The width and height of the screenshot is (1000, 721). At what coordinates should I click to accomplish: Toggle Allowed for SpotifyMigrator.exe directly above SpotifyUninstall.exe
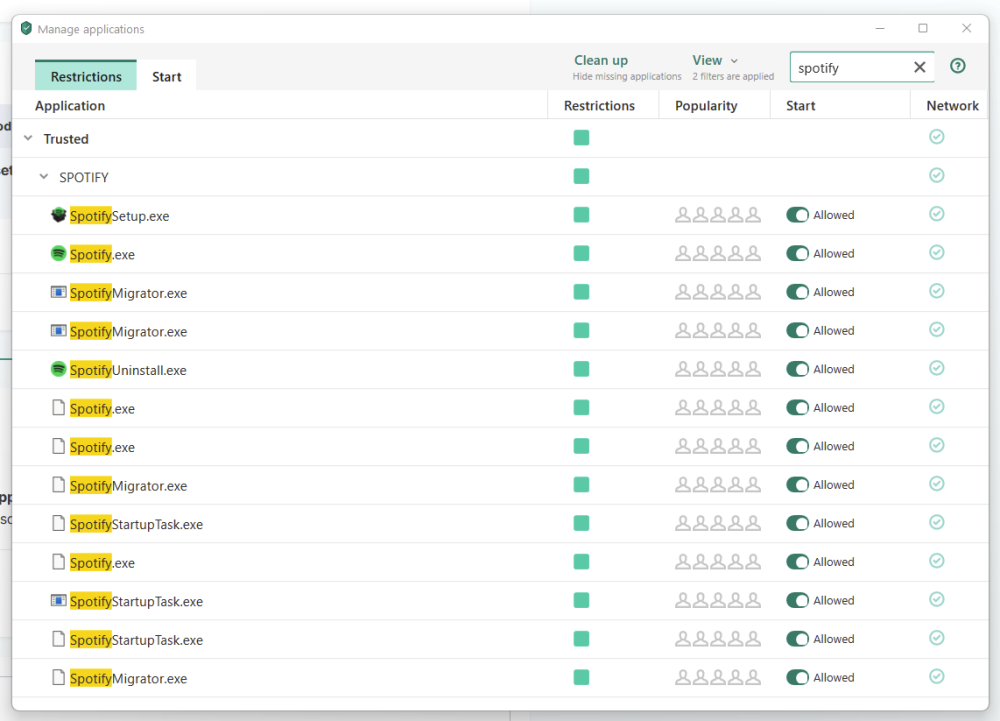pyautogui.click(x=797, y=331)
